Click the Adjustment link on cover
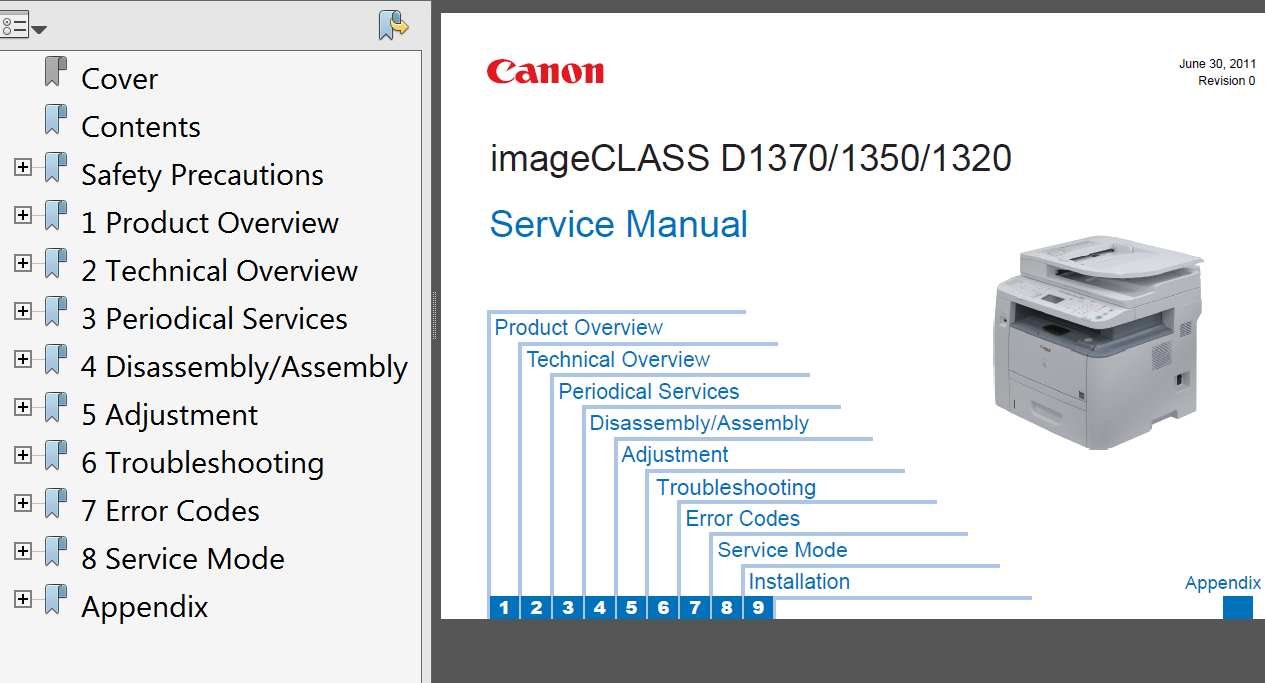This screenshot has width=1265, height=683. [x=675, y=454]
